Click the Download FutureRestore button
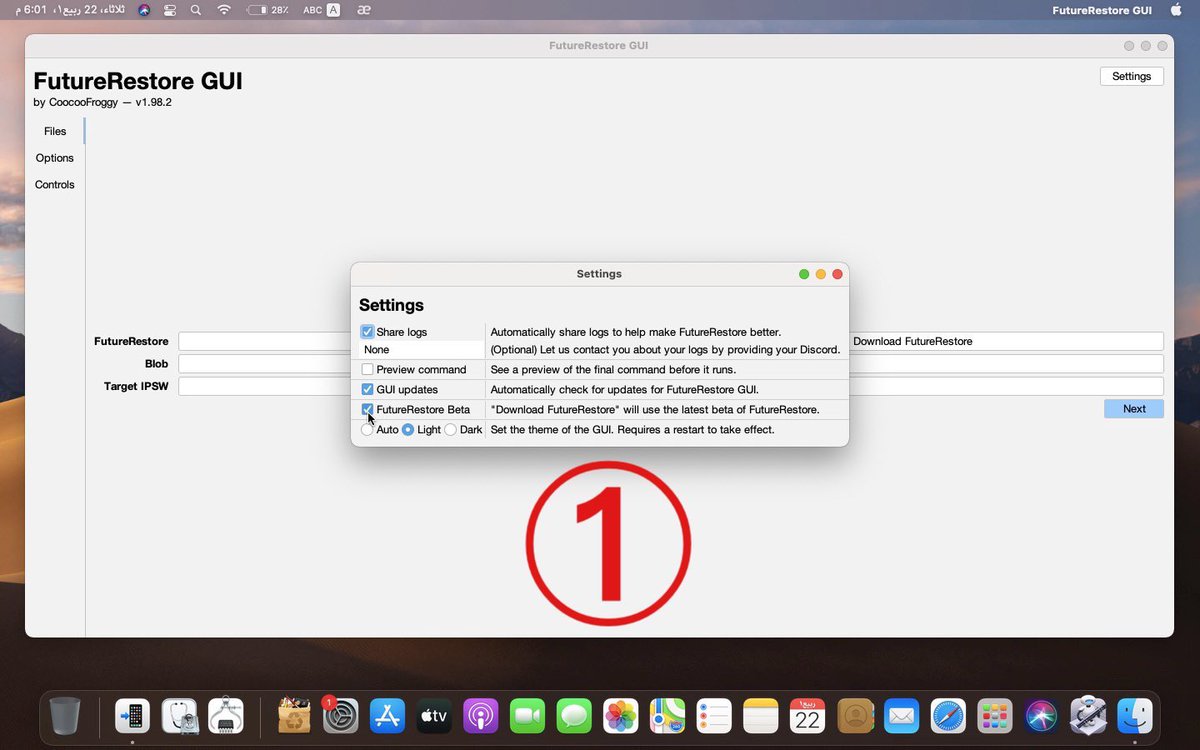1200x750 pixels. 1006,341
